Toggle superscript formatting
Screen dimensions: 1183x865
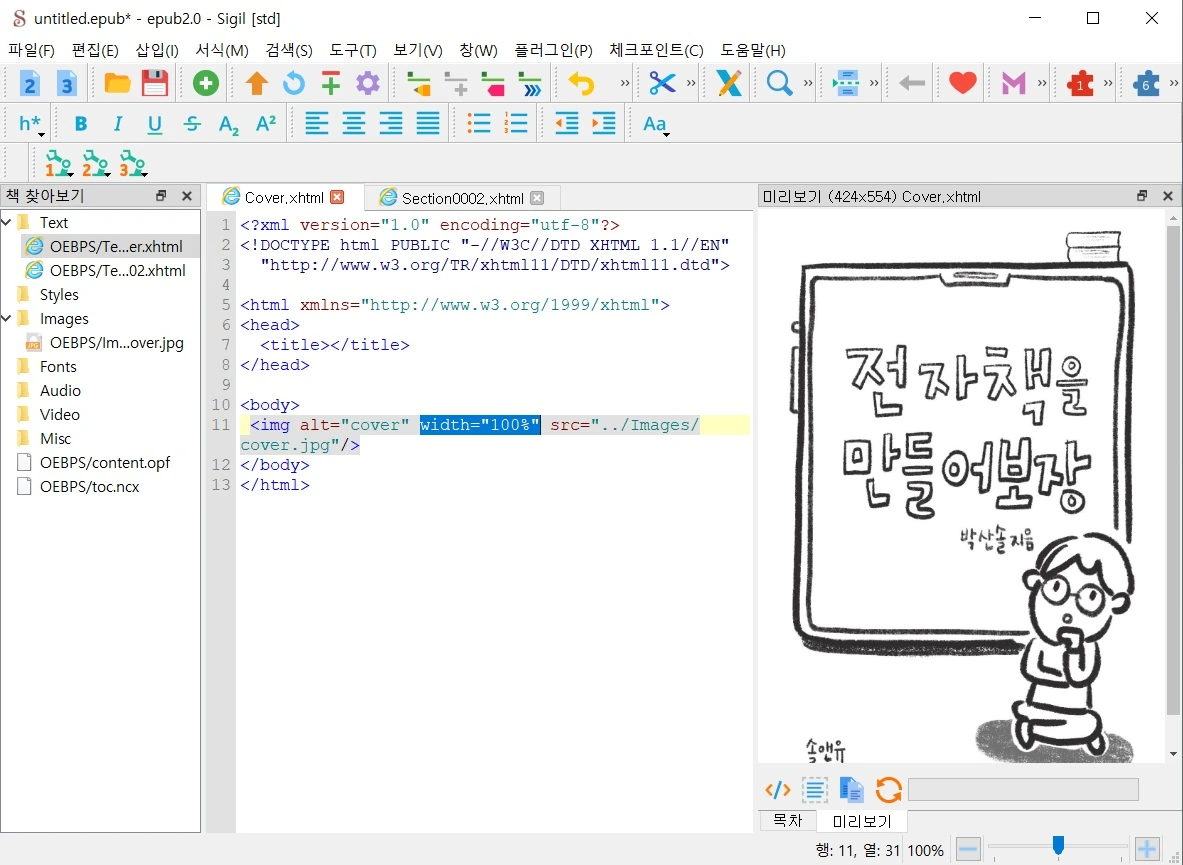[266, 124]
